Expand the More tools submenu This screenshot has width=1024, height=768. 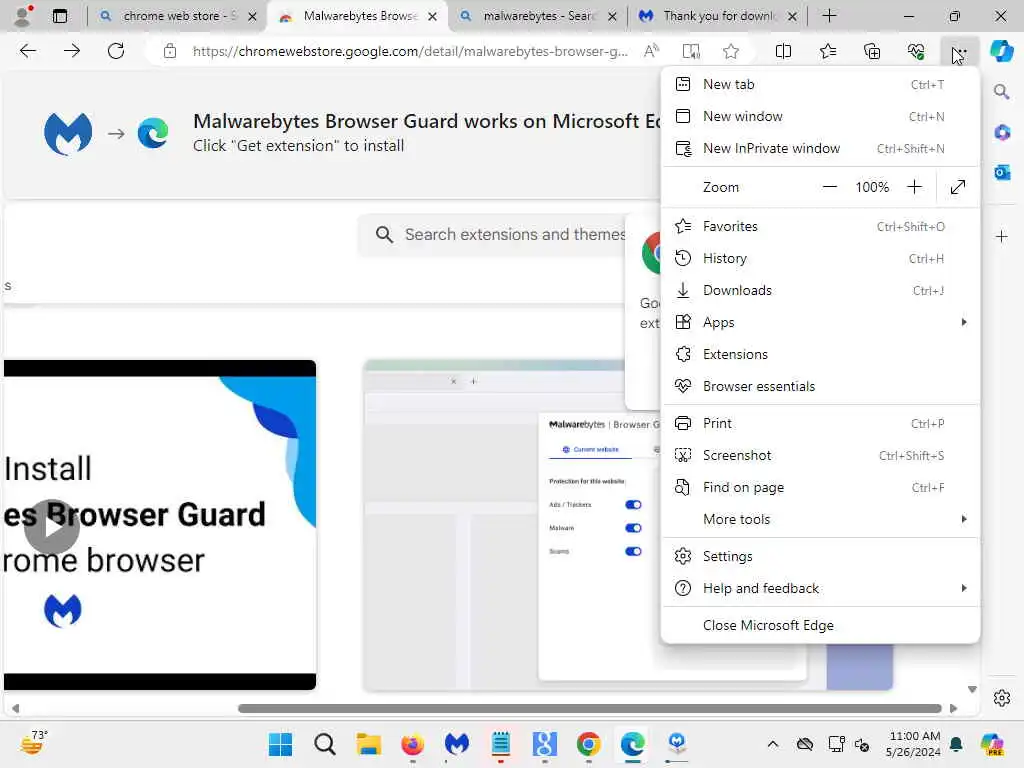pos(820,519)
